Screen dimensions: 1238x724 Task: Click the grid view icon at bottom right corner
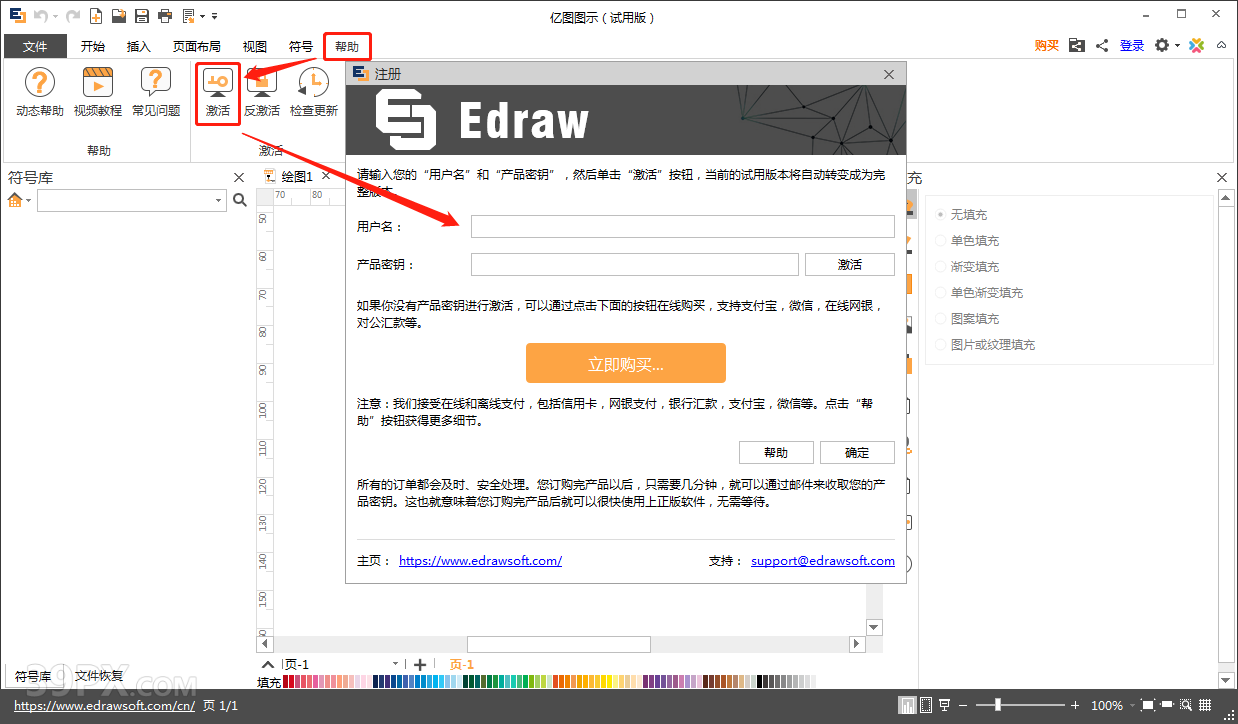(1205, 706)
